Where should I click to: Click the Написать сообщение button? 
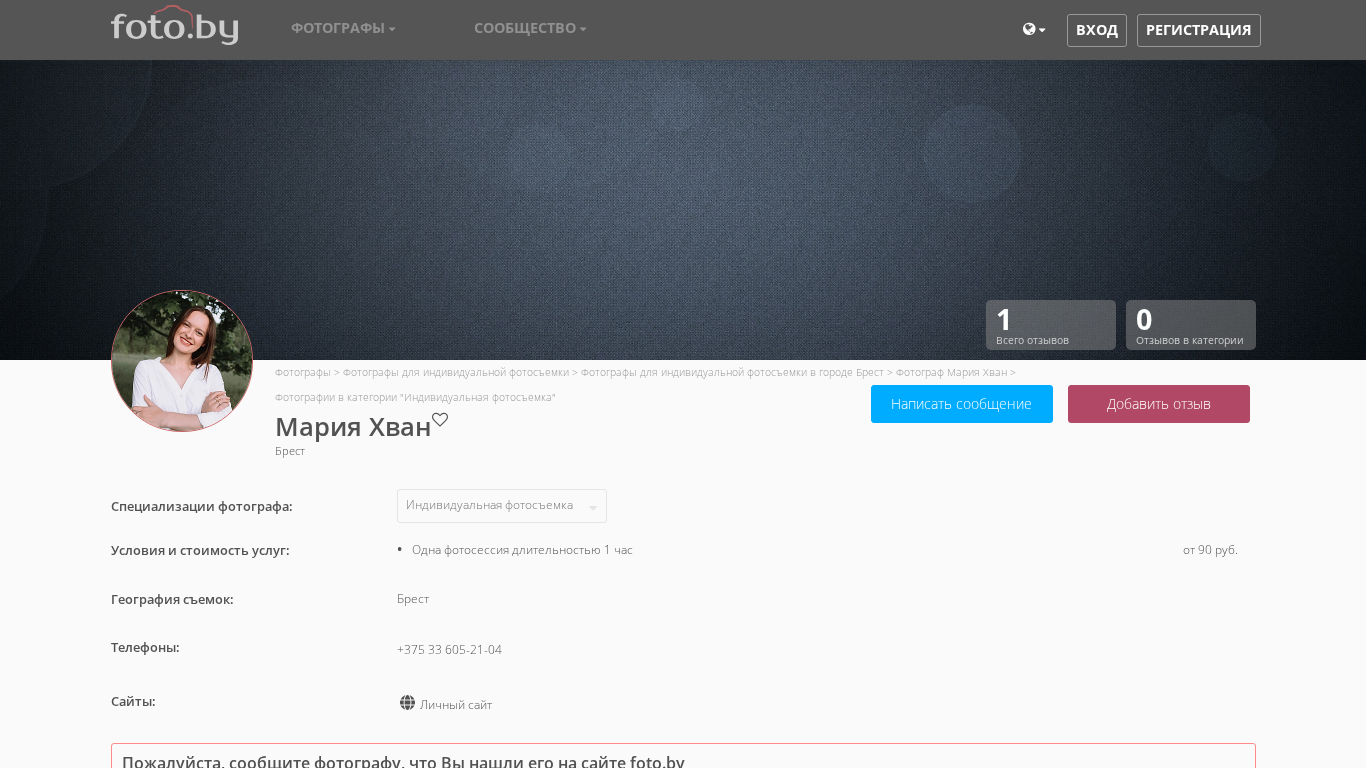(961, 404)
